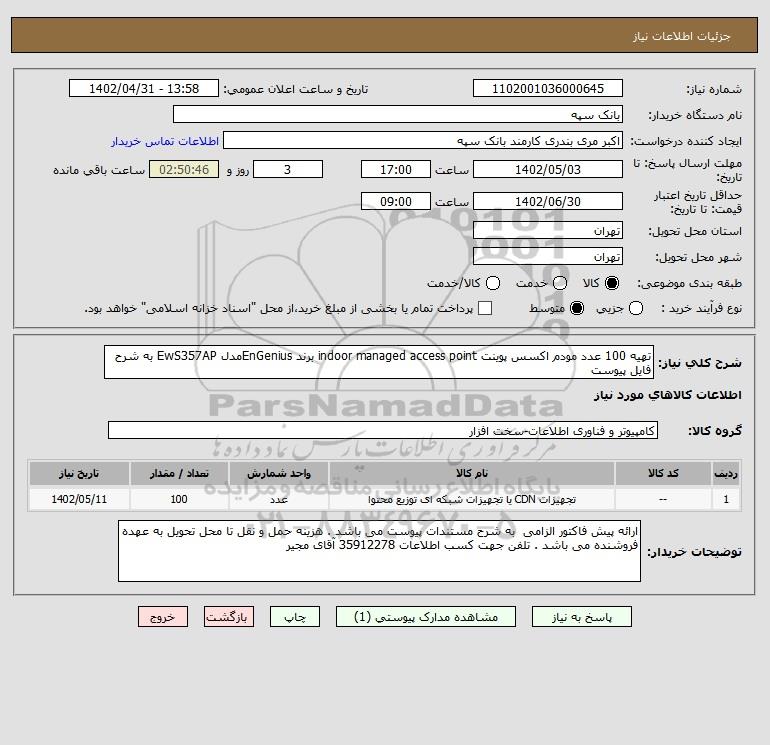Click the public announcement date field 1402/04/31 - 13:58
The width and height of the screenshot is (770, 745).
click(144, 88)
